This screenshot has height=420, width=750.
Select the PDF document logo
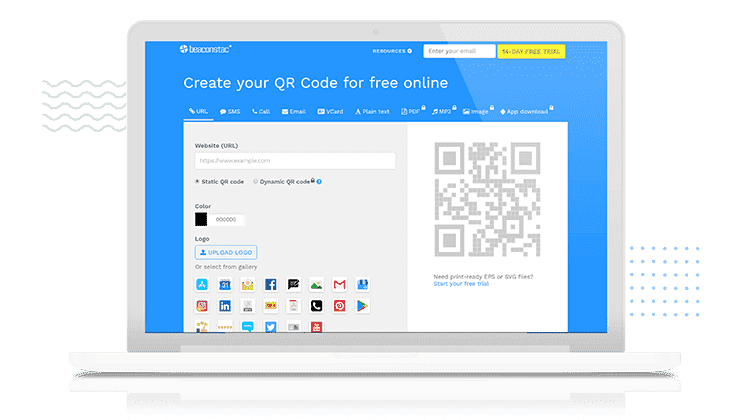pos(294,306)
